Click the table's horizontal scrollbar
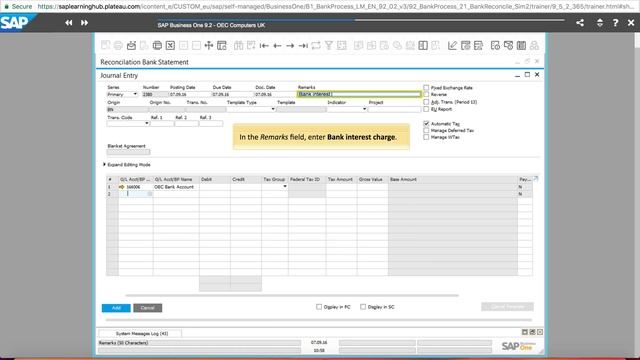 coord(292,295)
